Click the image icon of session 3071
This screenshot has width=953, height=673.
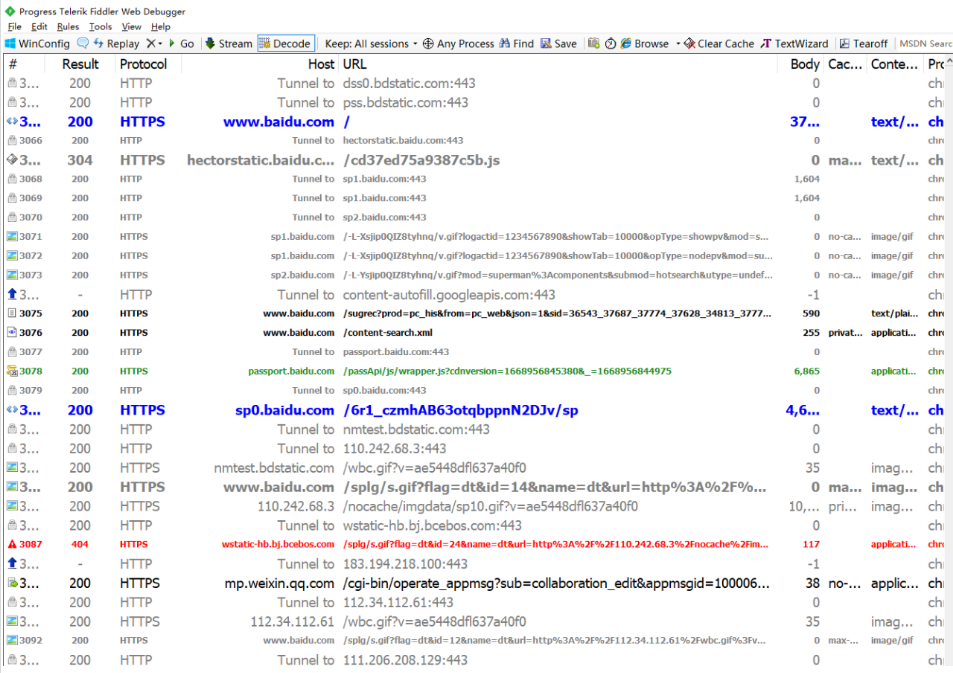[12, 236]
